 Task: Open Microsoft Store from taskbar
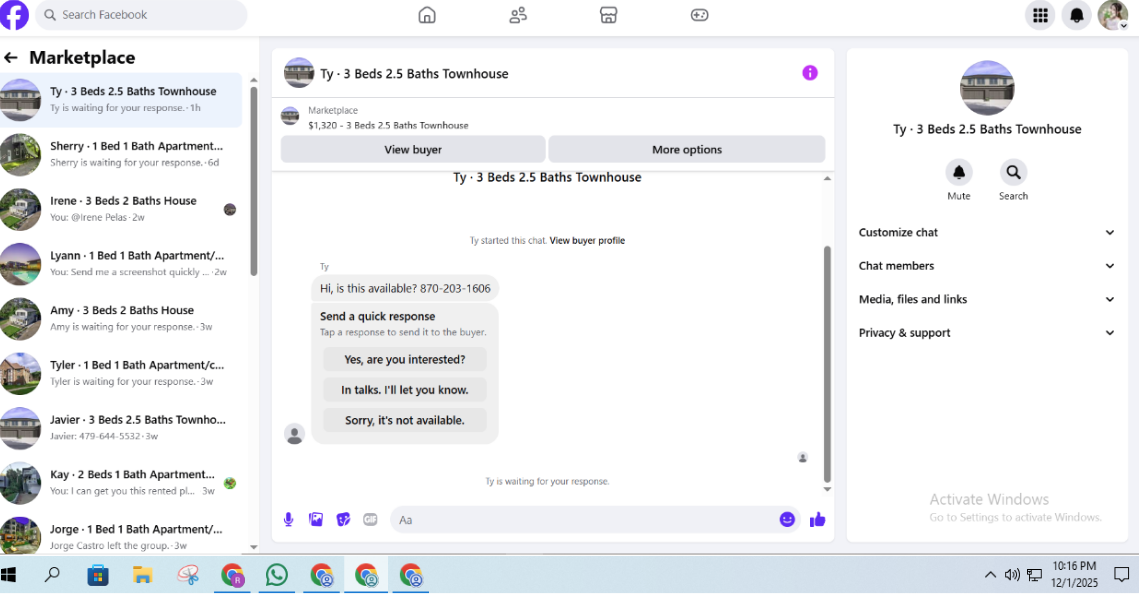click(x=97, y=575)
